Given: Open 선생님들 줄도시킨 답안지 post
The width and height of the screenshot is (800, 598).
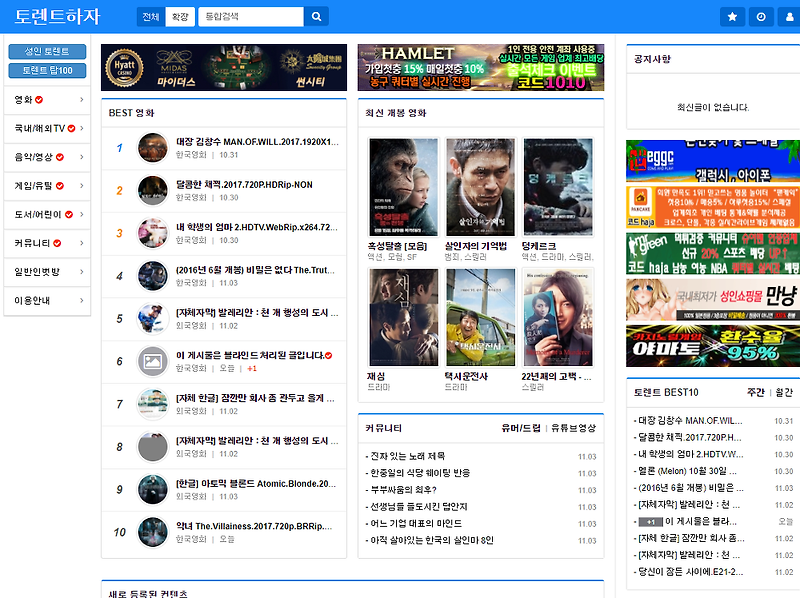Looking at the screenshot, I should point(418,507).
